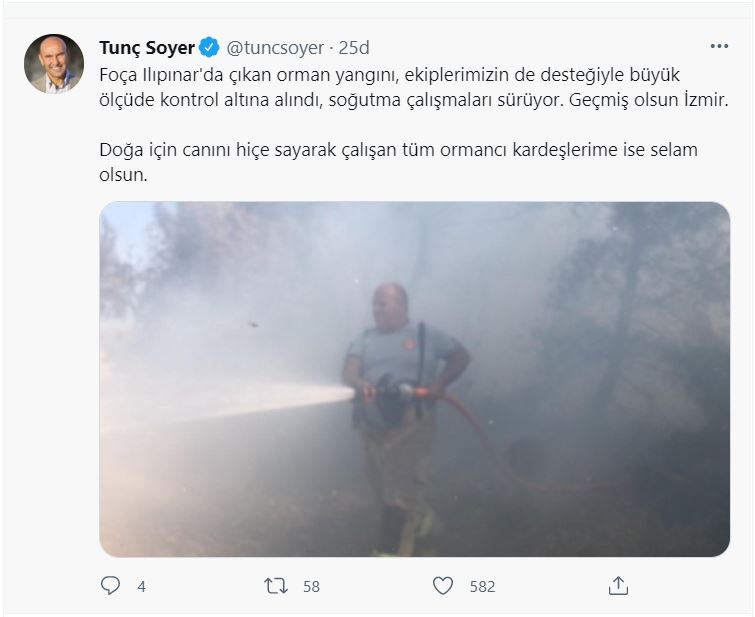The height and width of the screenshot is (617, 755).
Task: Click the blue verified badge
Action: click(209, 47)
